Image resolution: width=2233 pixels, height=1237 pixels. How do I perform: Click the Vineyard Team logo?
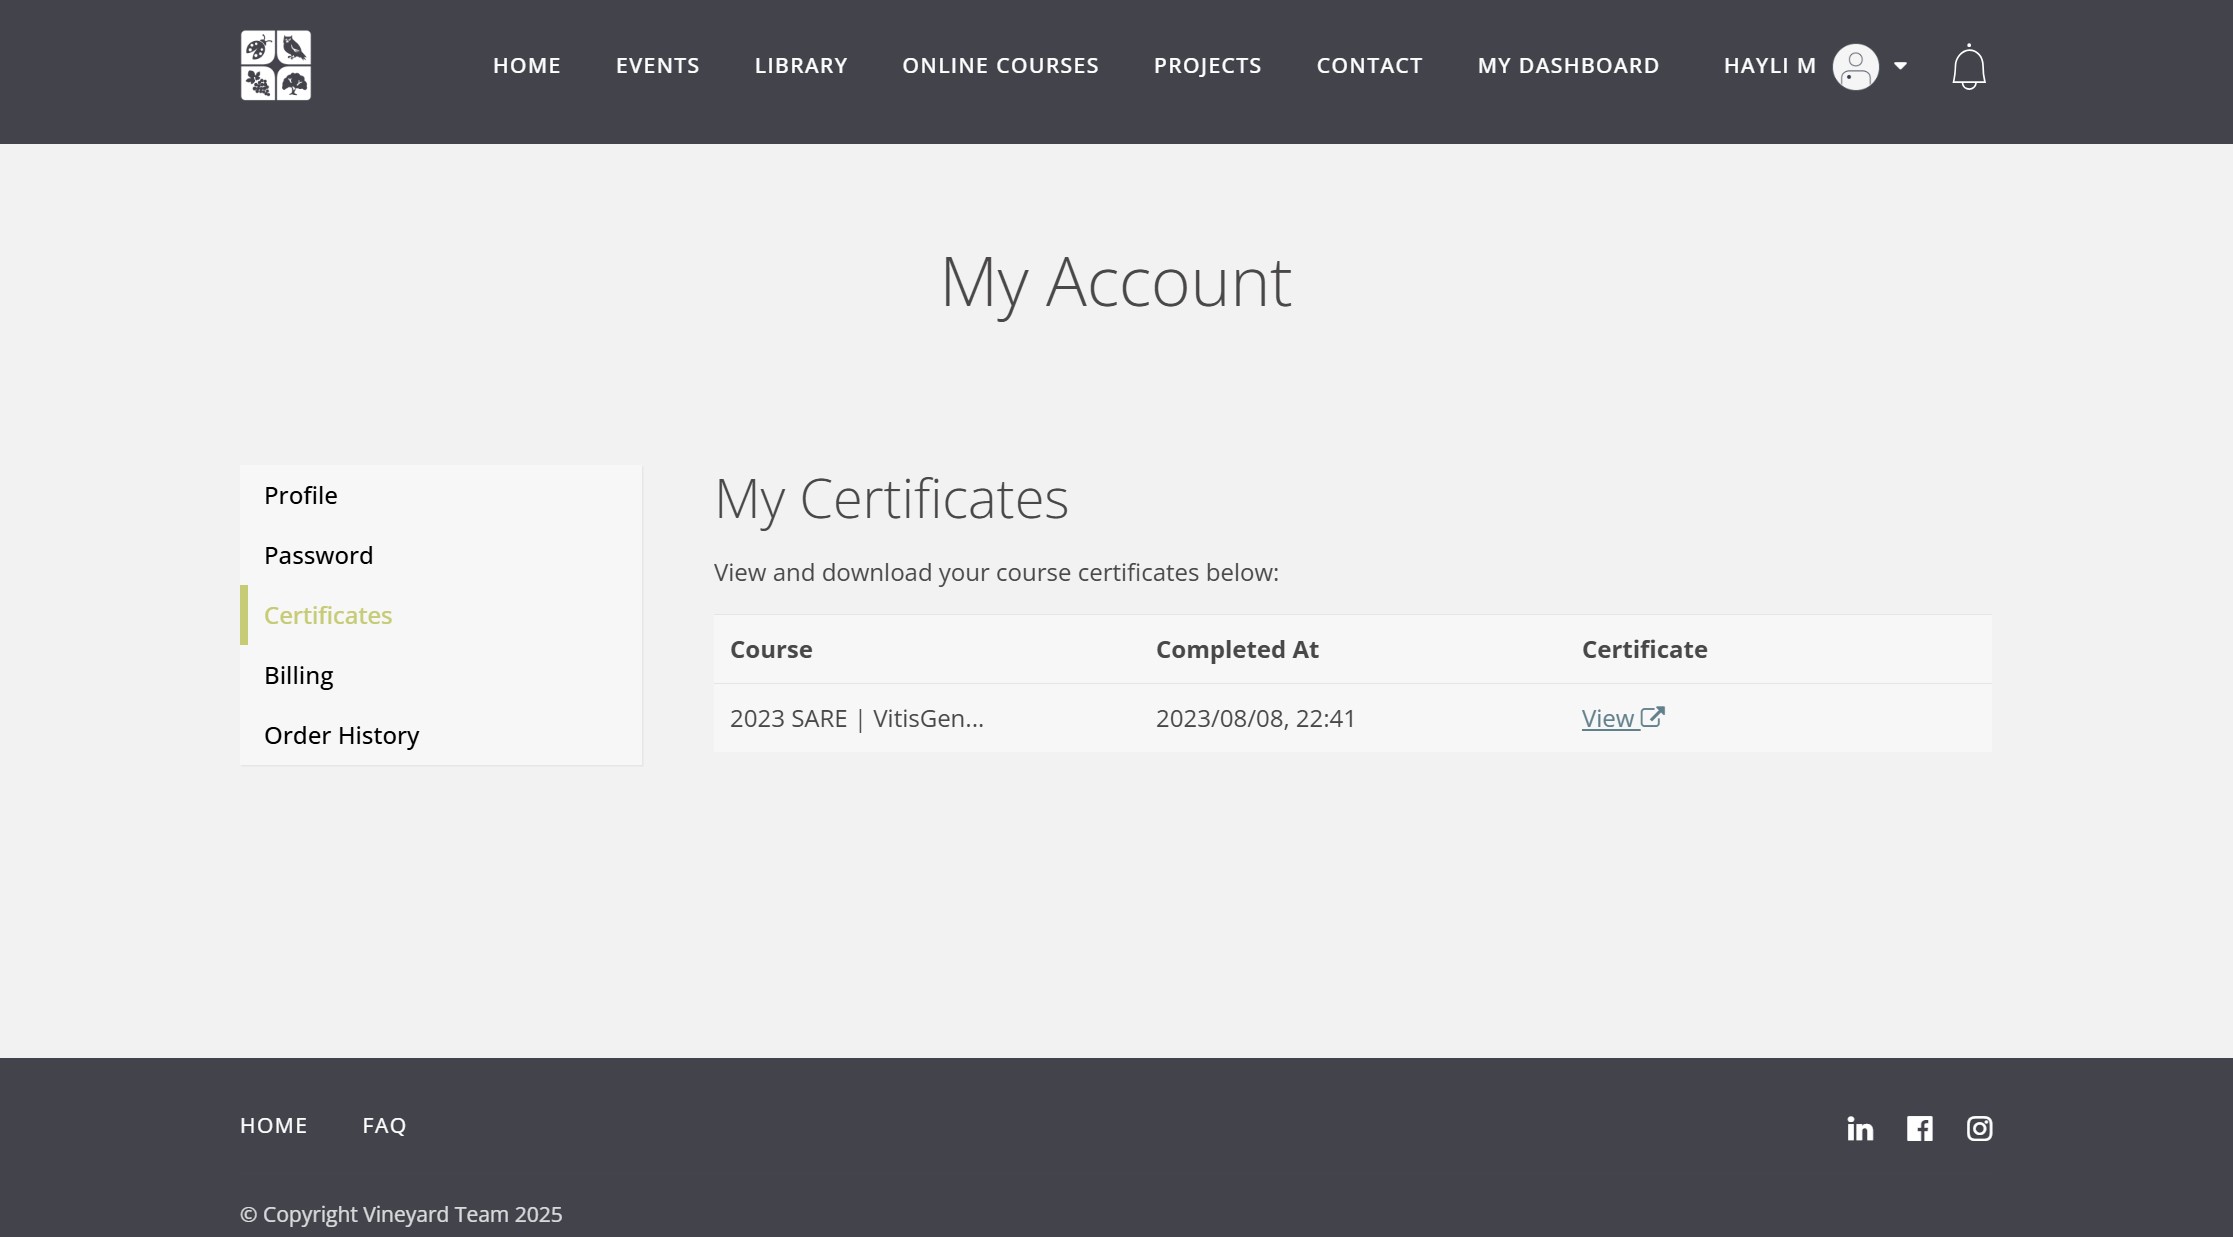coord(275,66)
